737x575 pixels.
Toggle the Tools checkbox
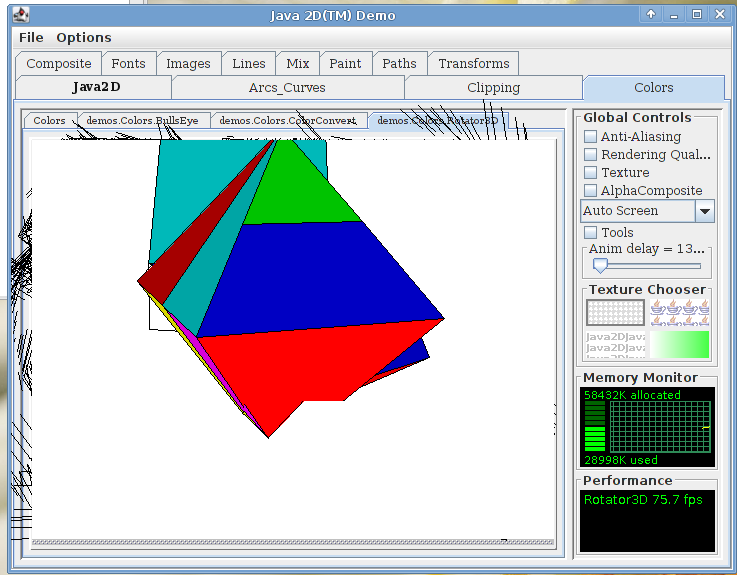[x=591, y=233]
